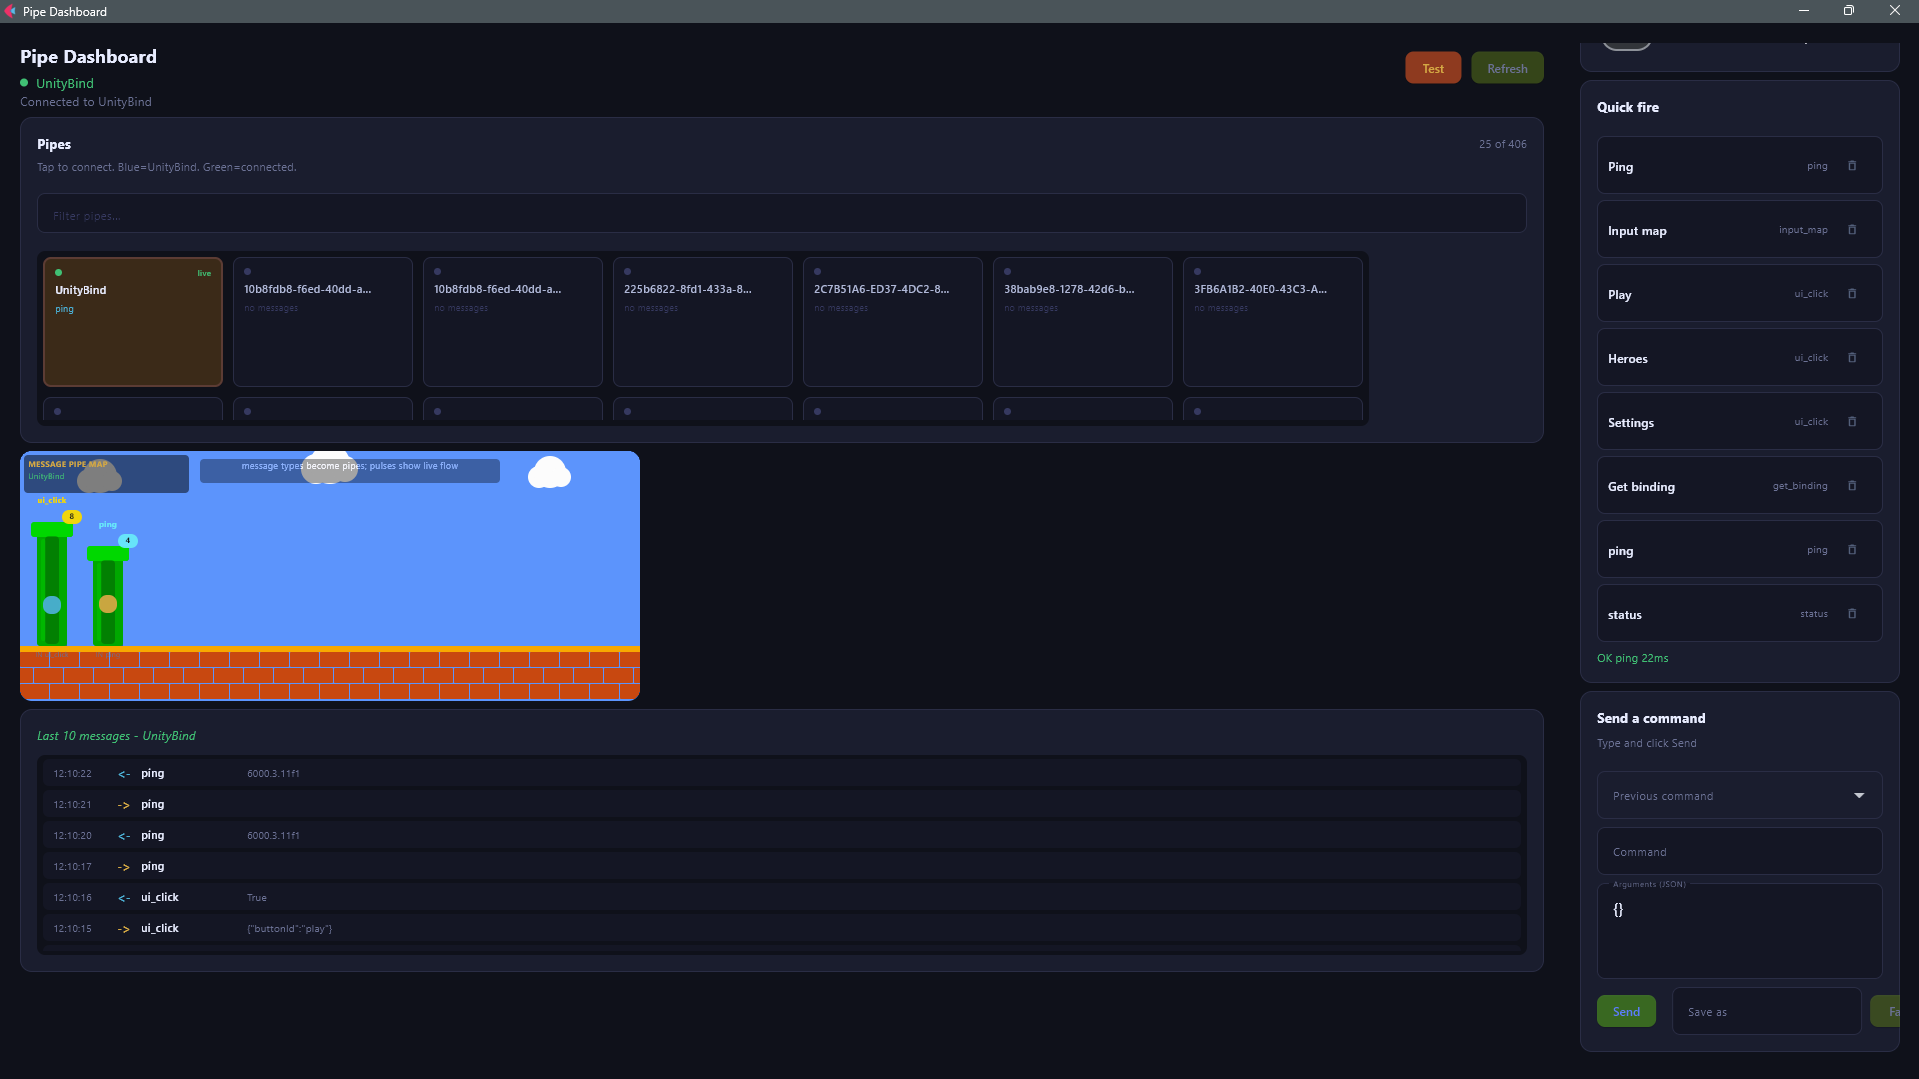1919x1079 pixels.
Task: Delete the lowercase ping quick fire entry
Action: [x=1851, y=550]
